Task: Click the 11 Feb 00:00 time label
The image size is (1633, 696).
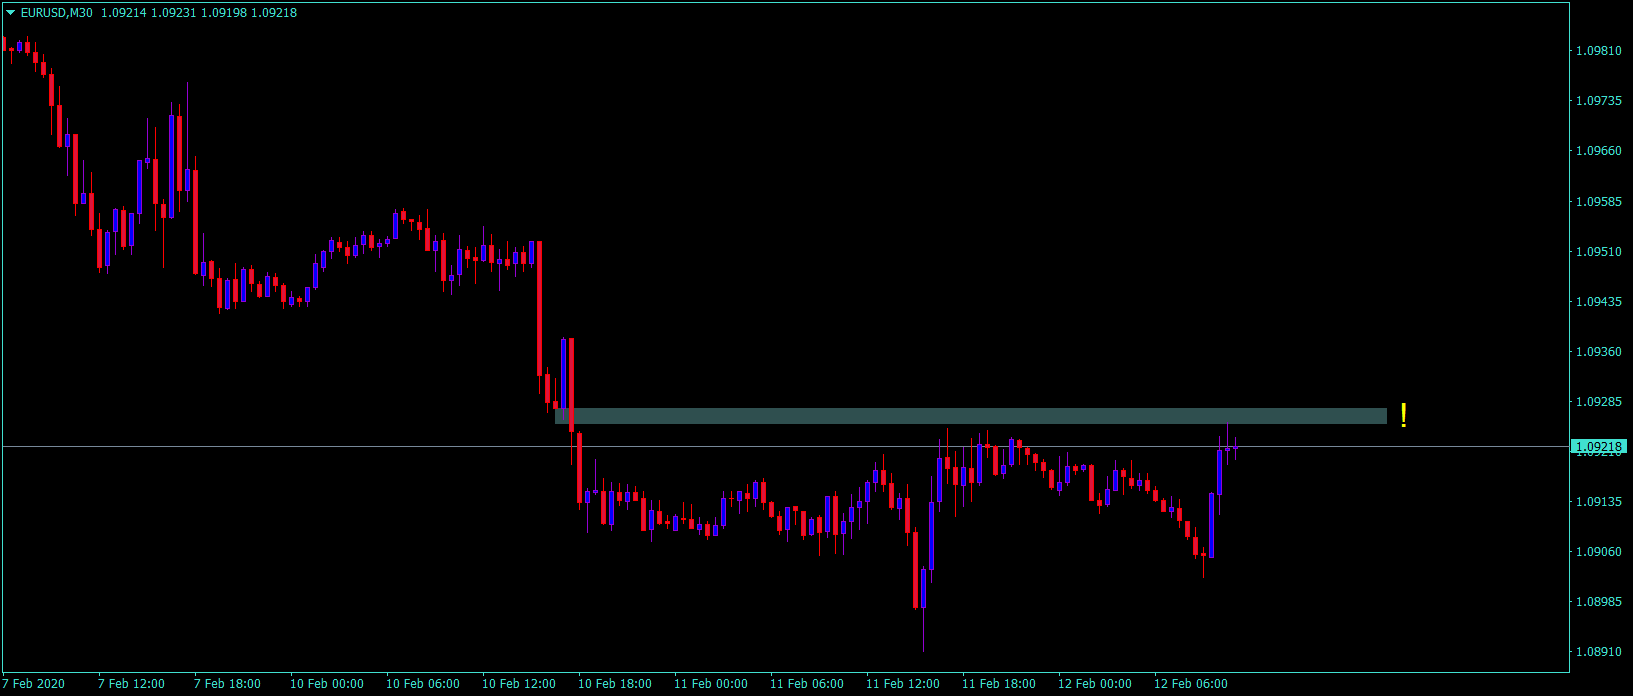Action: click(711, 684)
